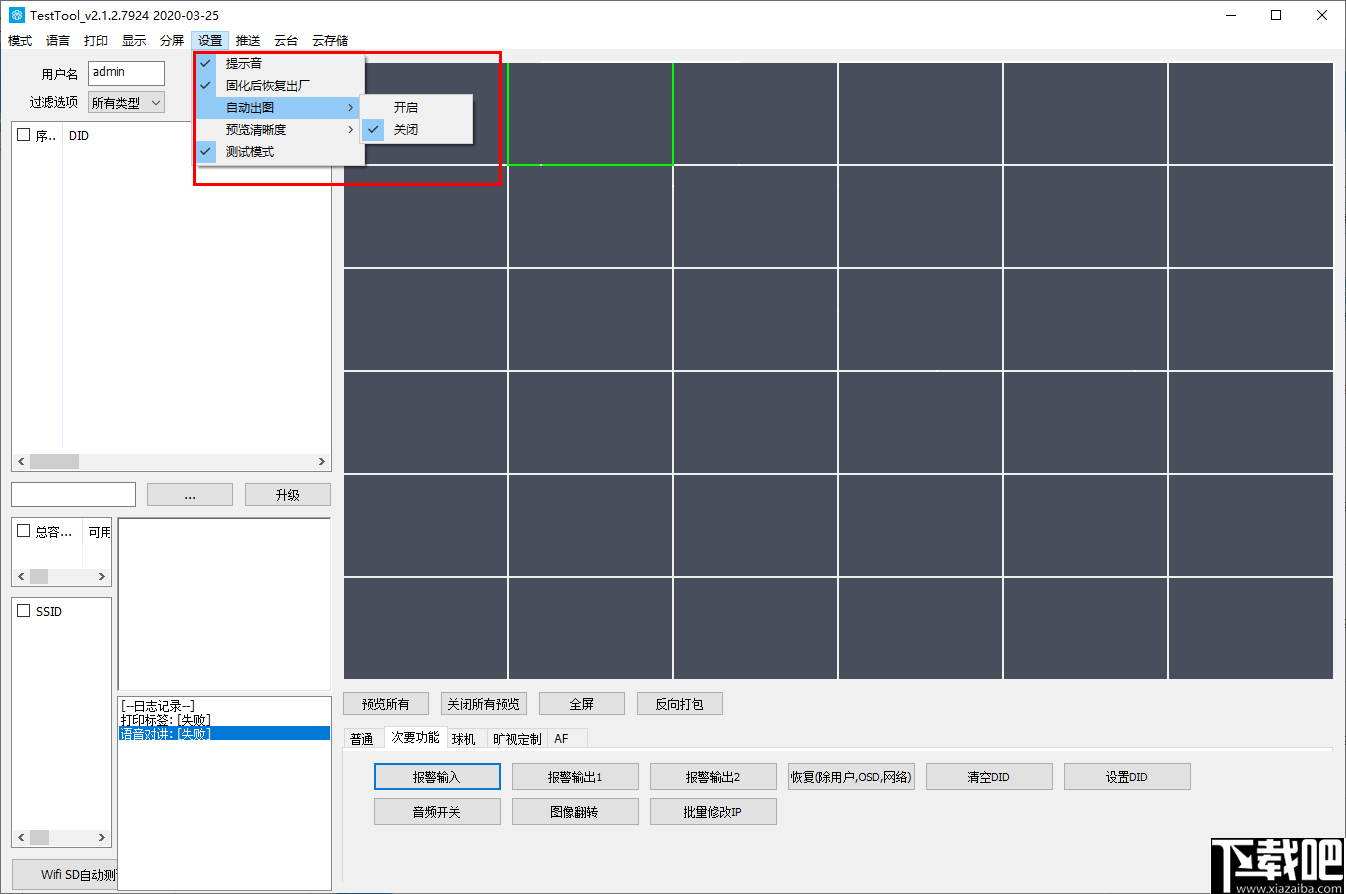Click 预览所有 to preview all channels

tap(386, 703)
